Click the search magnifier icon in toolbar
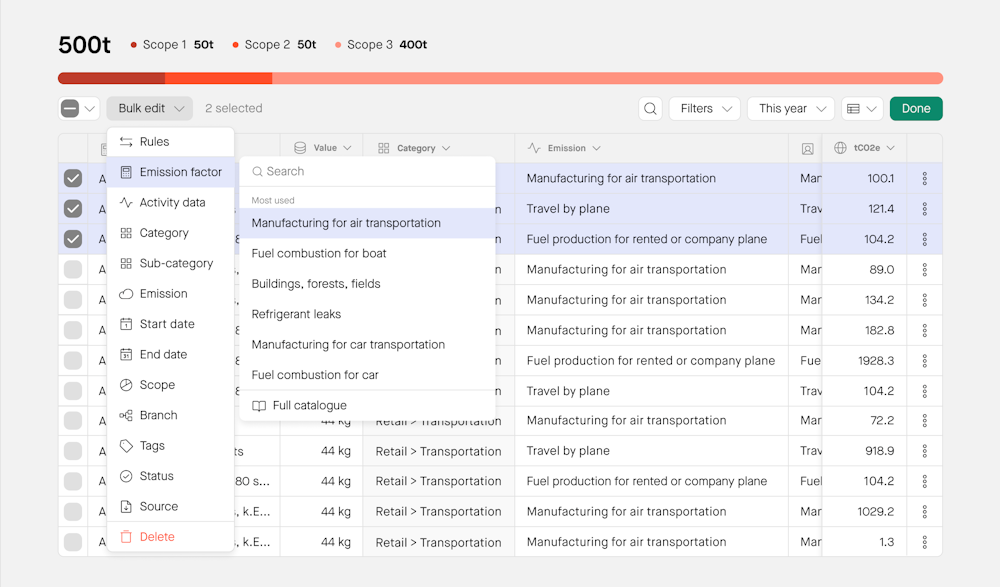This screenshot has height=587, width=1000. pos(651,109)
